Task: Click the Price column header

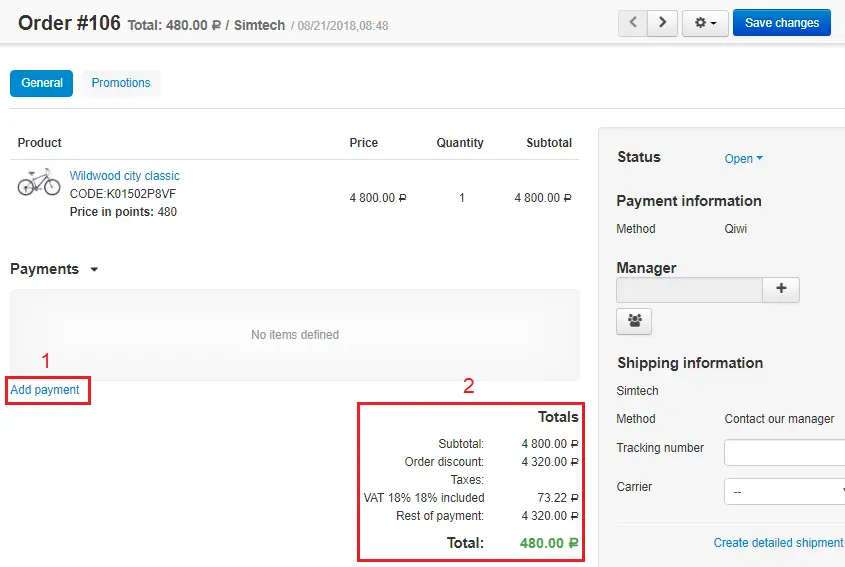Action: (x=364, y=143)
